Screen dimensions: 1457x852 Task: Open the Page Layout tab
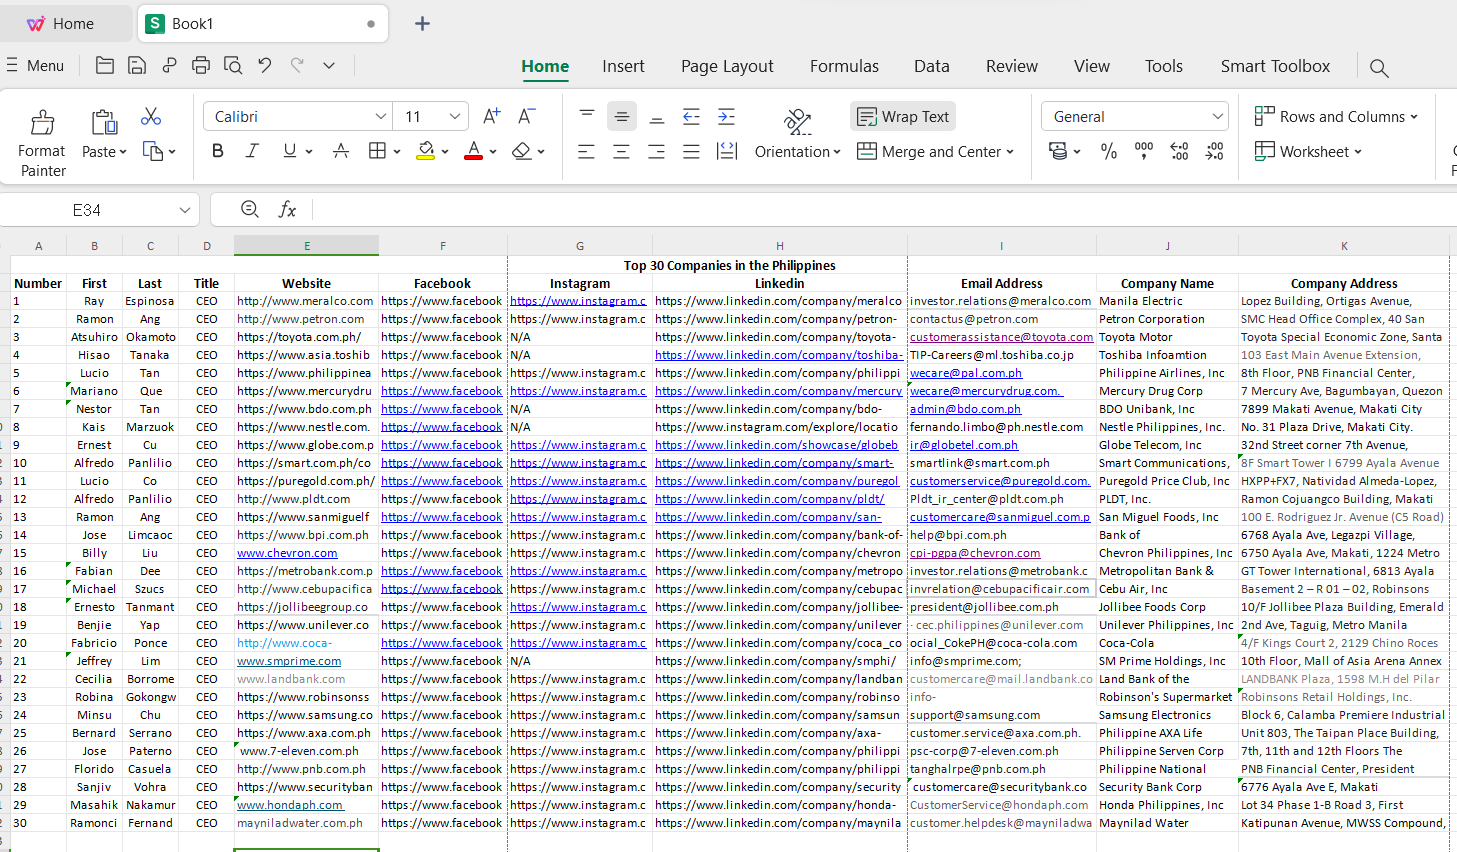[x=727, y=66]
